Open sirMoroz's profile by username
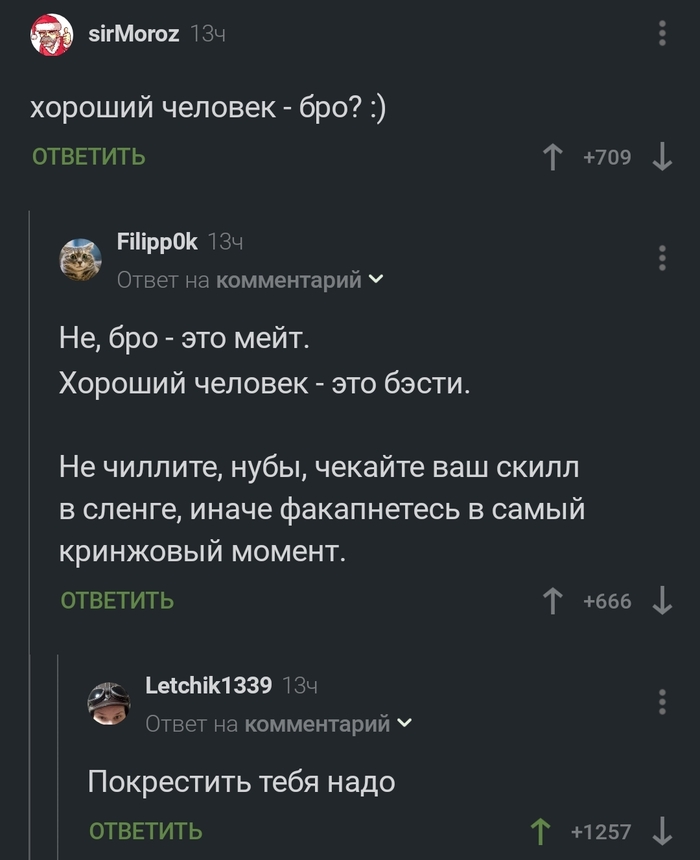Viewport: 700px width, 860px height. click(133, 34)
